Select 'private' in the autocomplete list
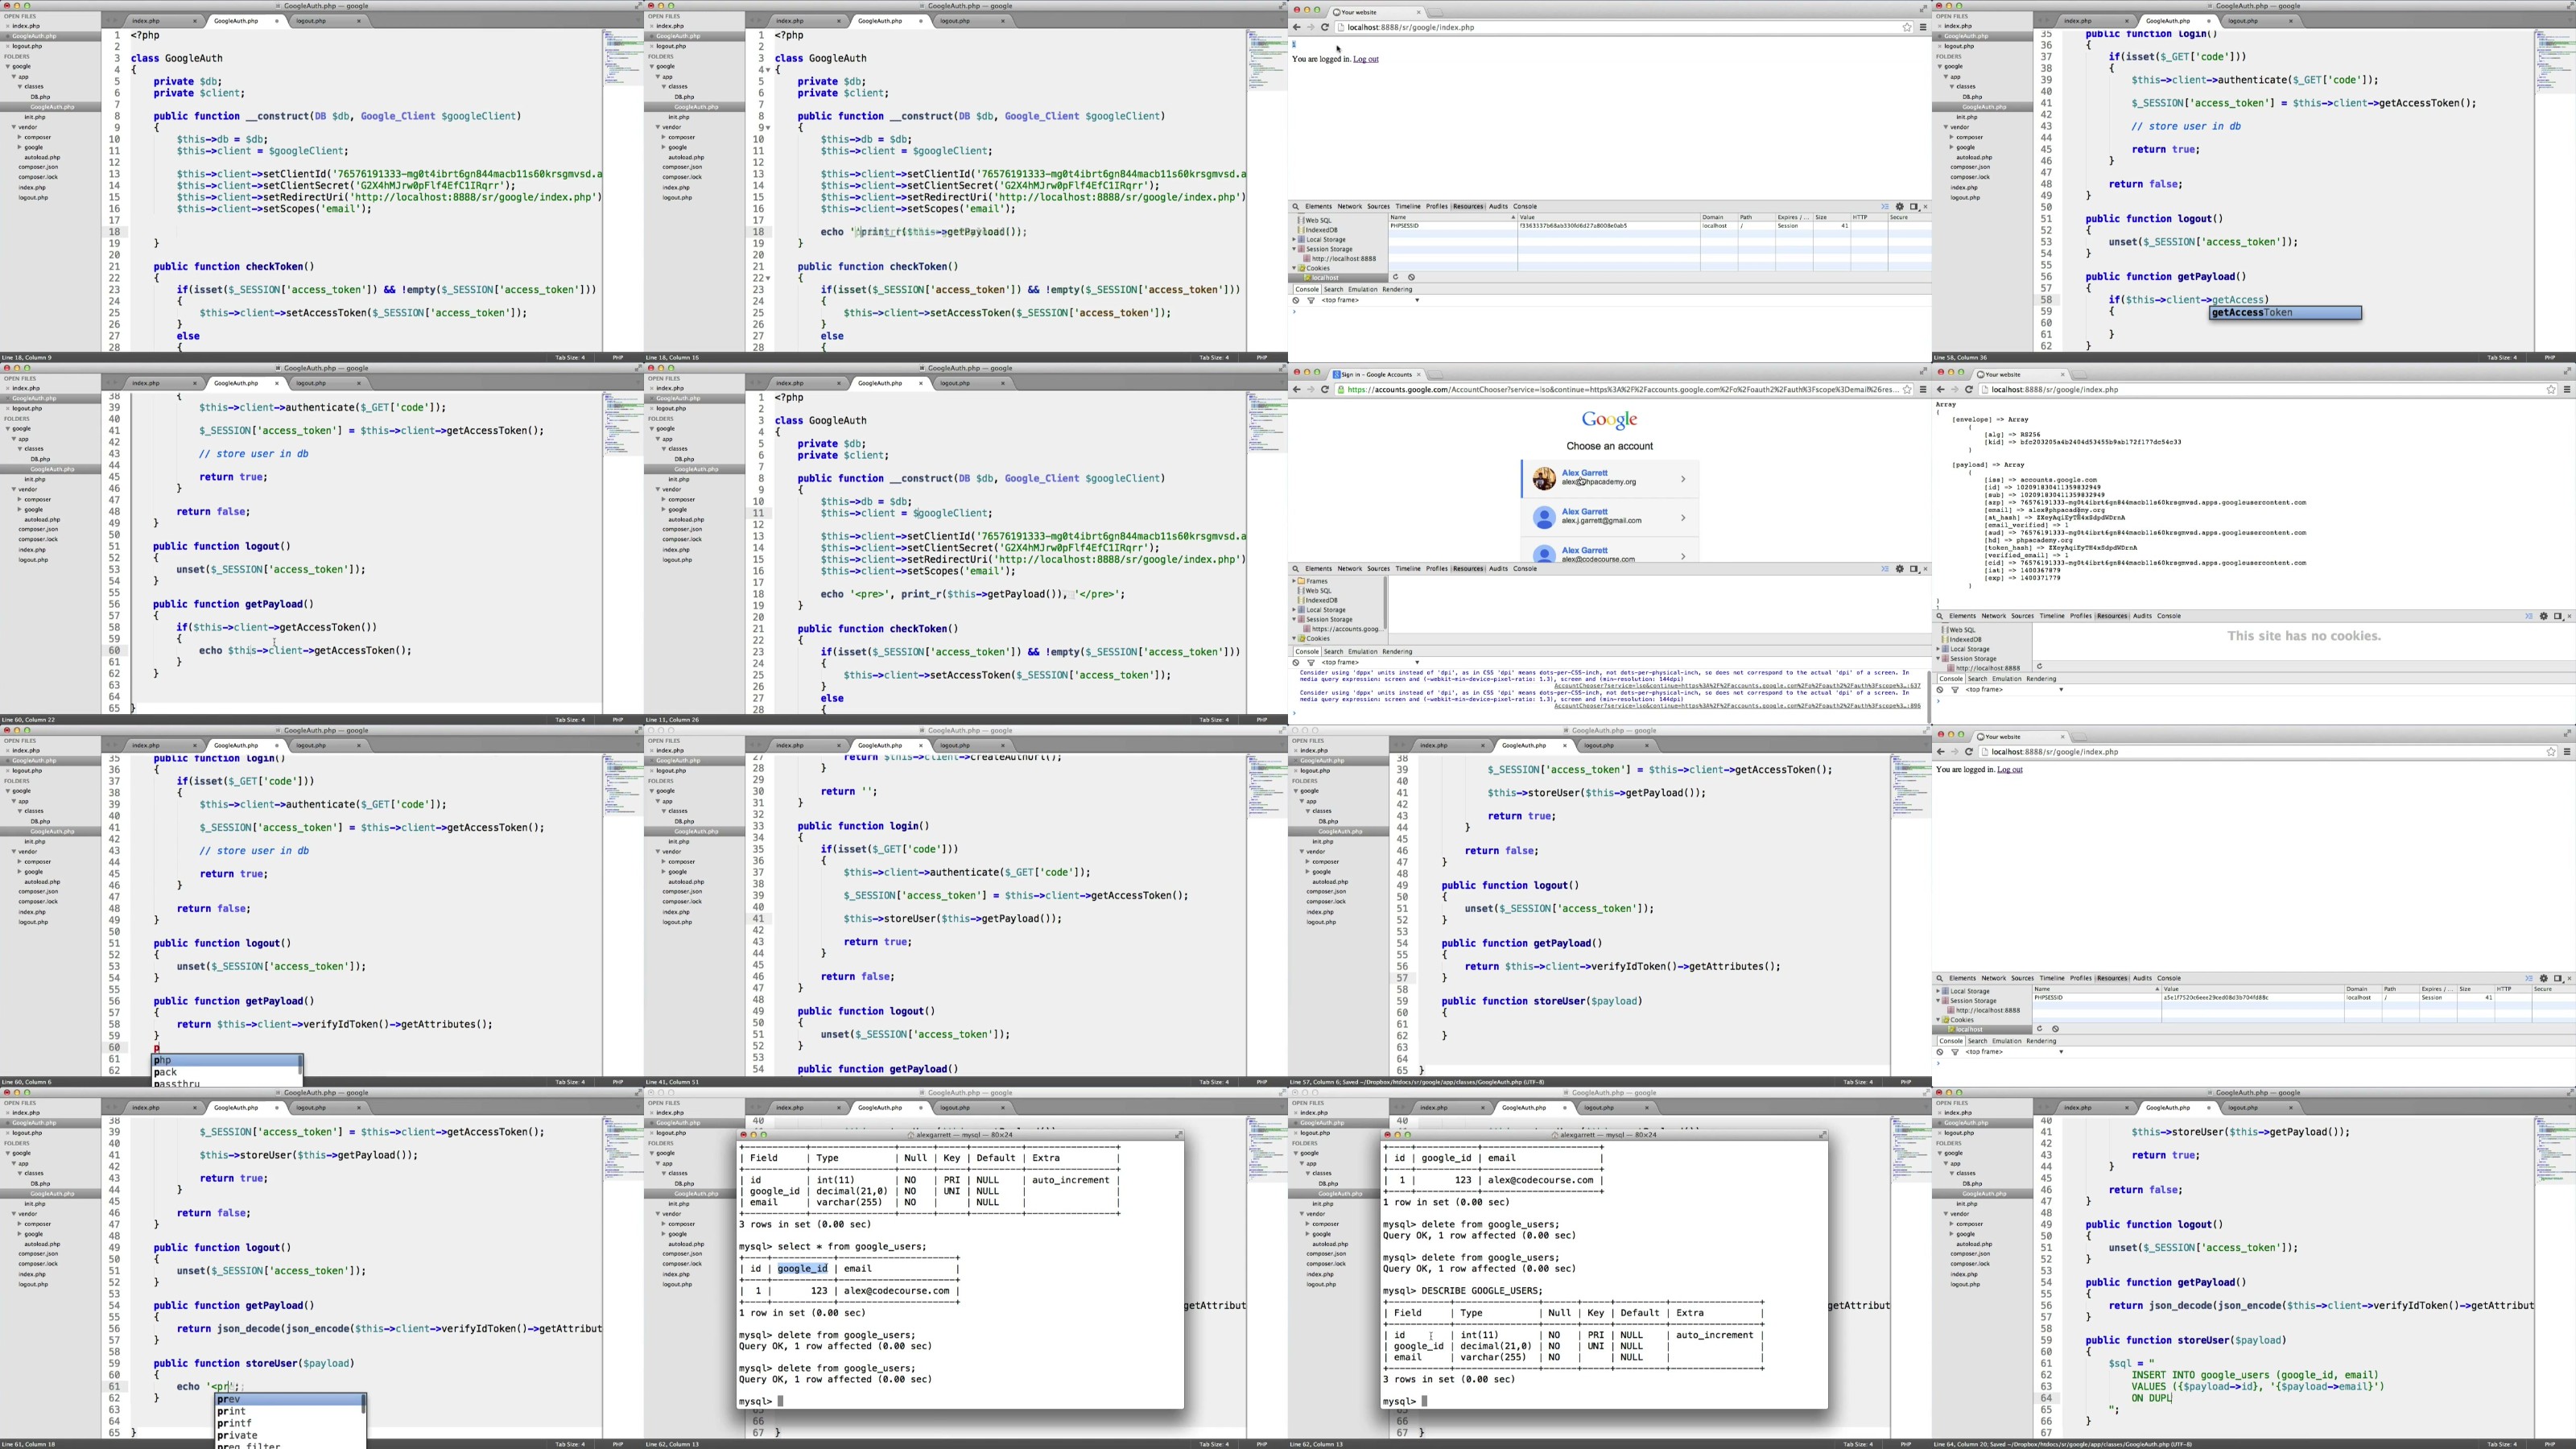2576x1449 pixels. coord(290,1435)
